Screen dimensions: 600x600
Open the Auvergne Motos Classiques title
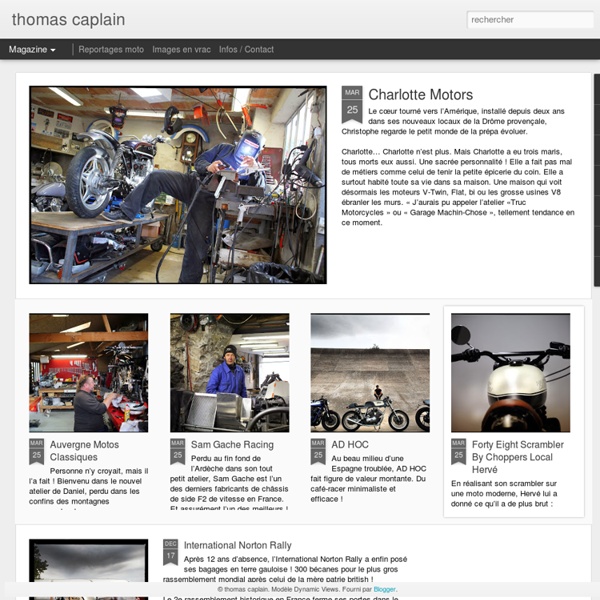84,451
